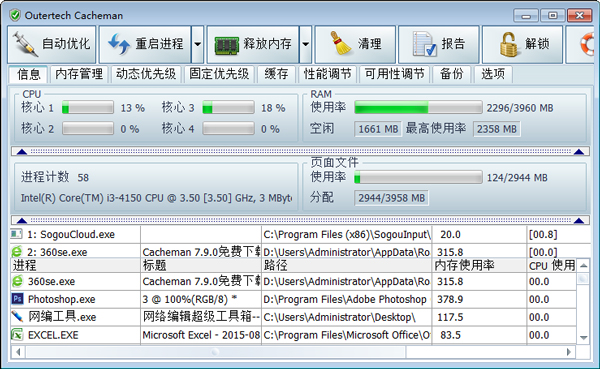Click the process list scroll down arrow
This screenshot has width=600, height=369.
[583, 338]
